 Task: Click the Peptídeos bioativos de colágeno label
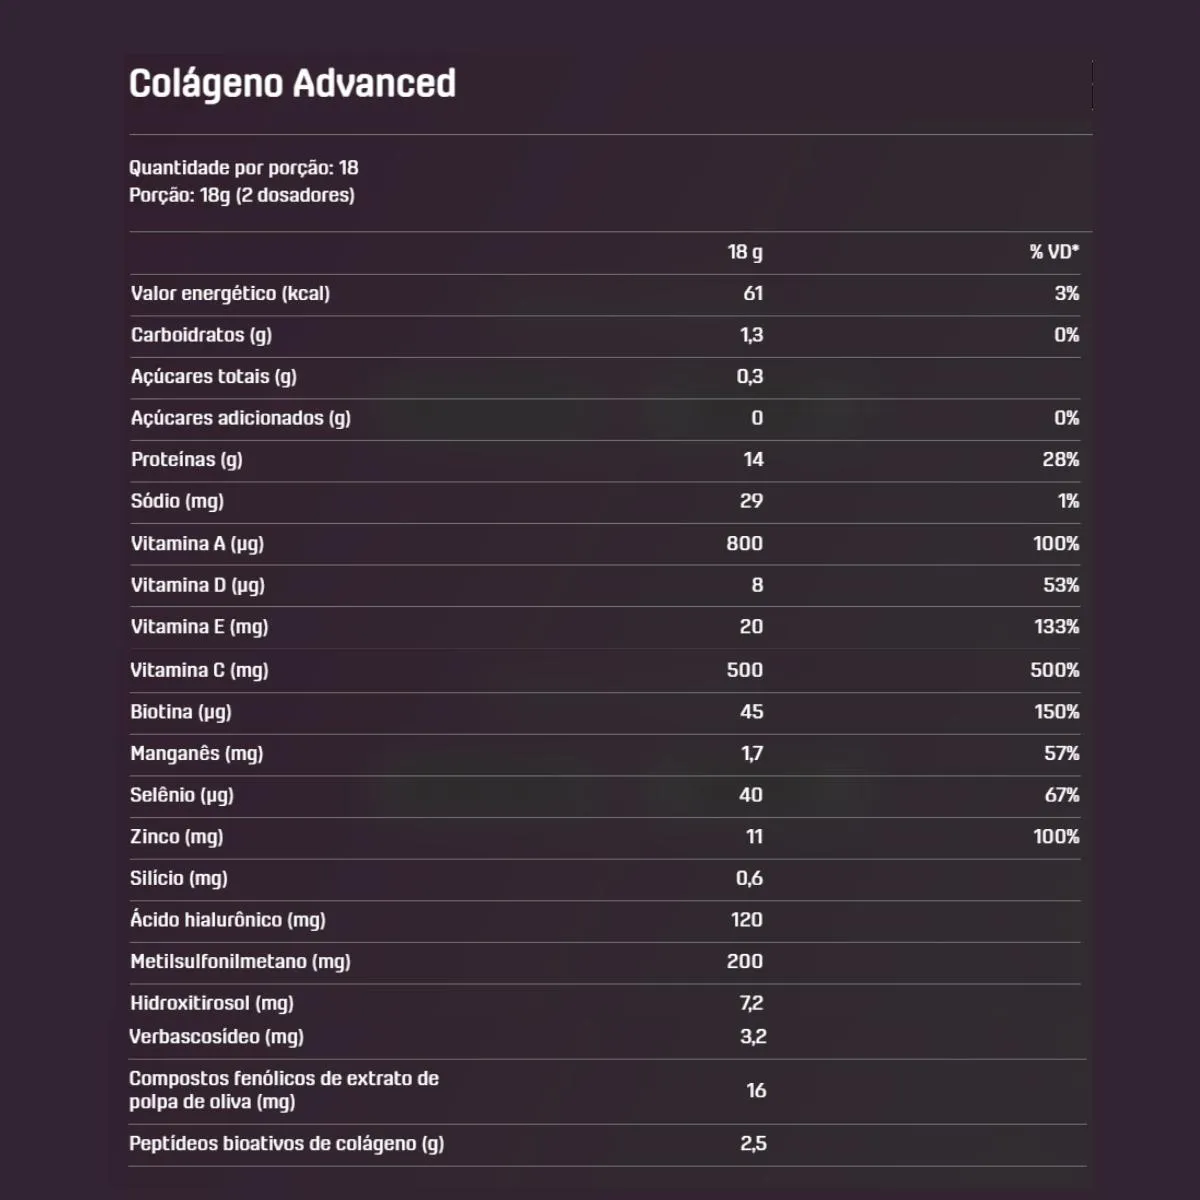click(x=287, y=1144)
